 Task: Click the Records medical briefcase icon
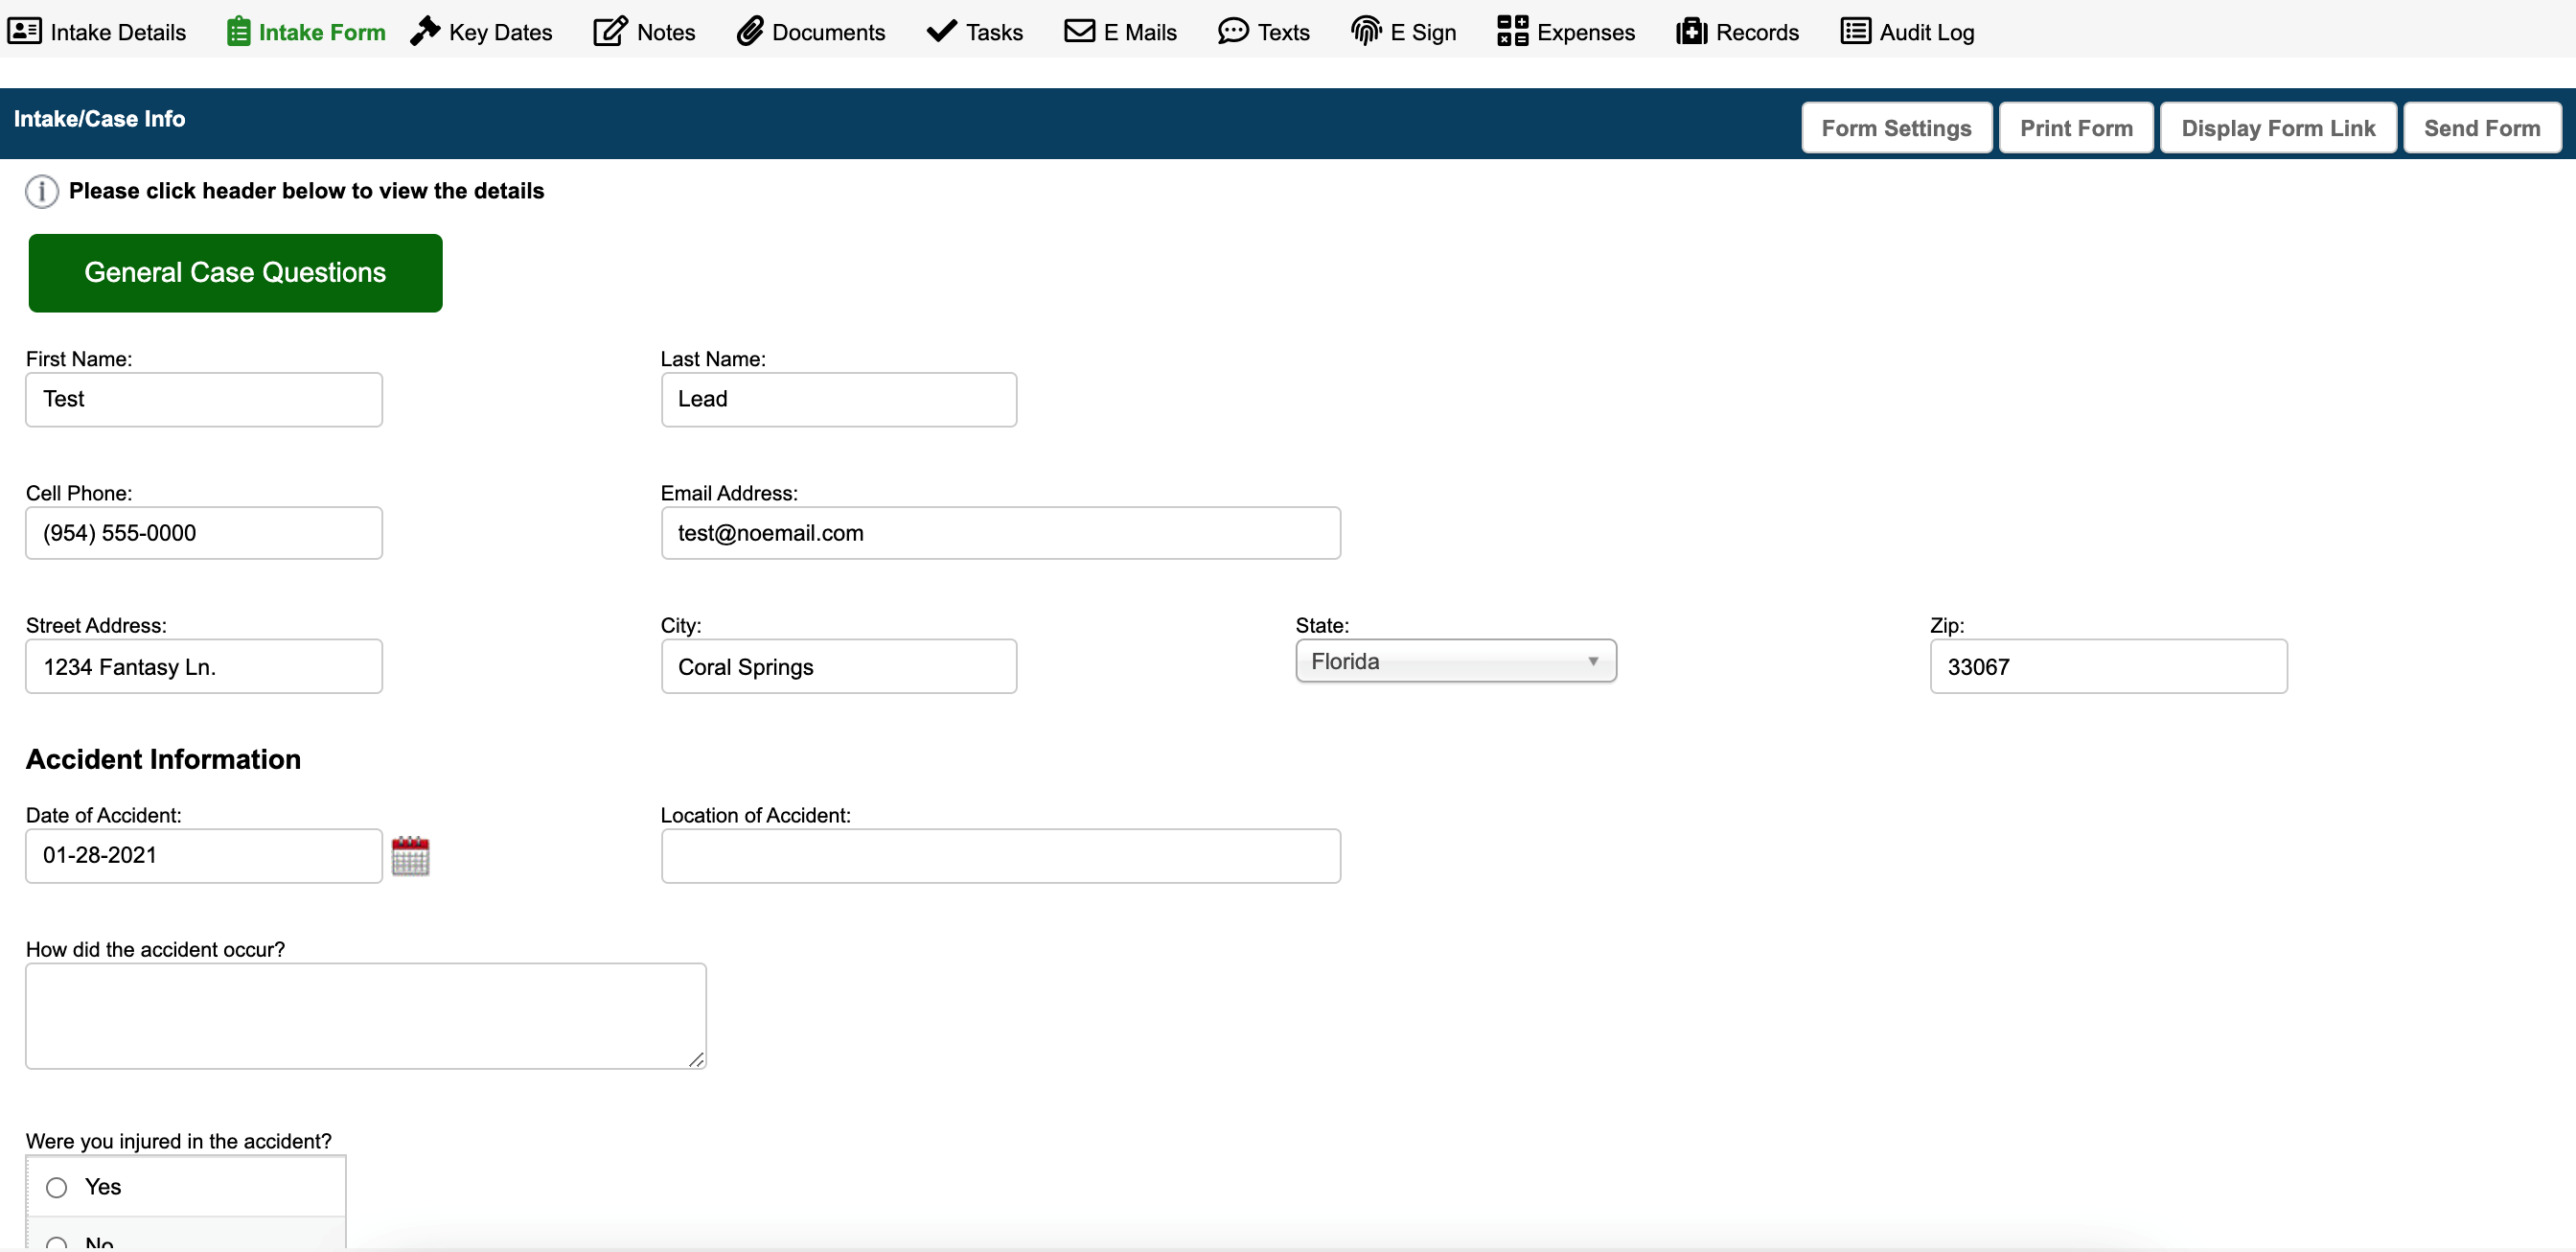click(x=1691, y=31)
